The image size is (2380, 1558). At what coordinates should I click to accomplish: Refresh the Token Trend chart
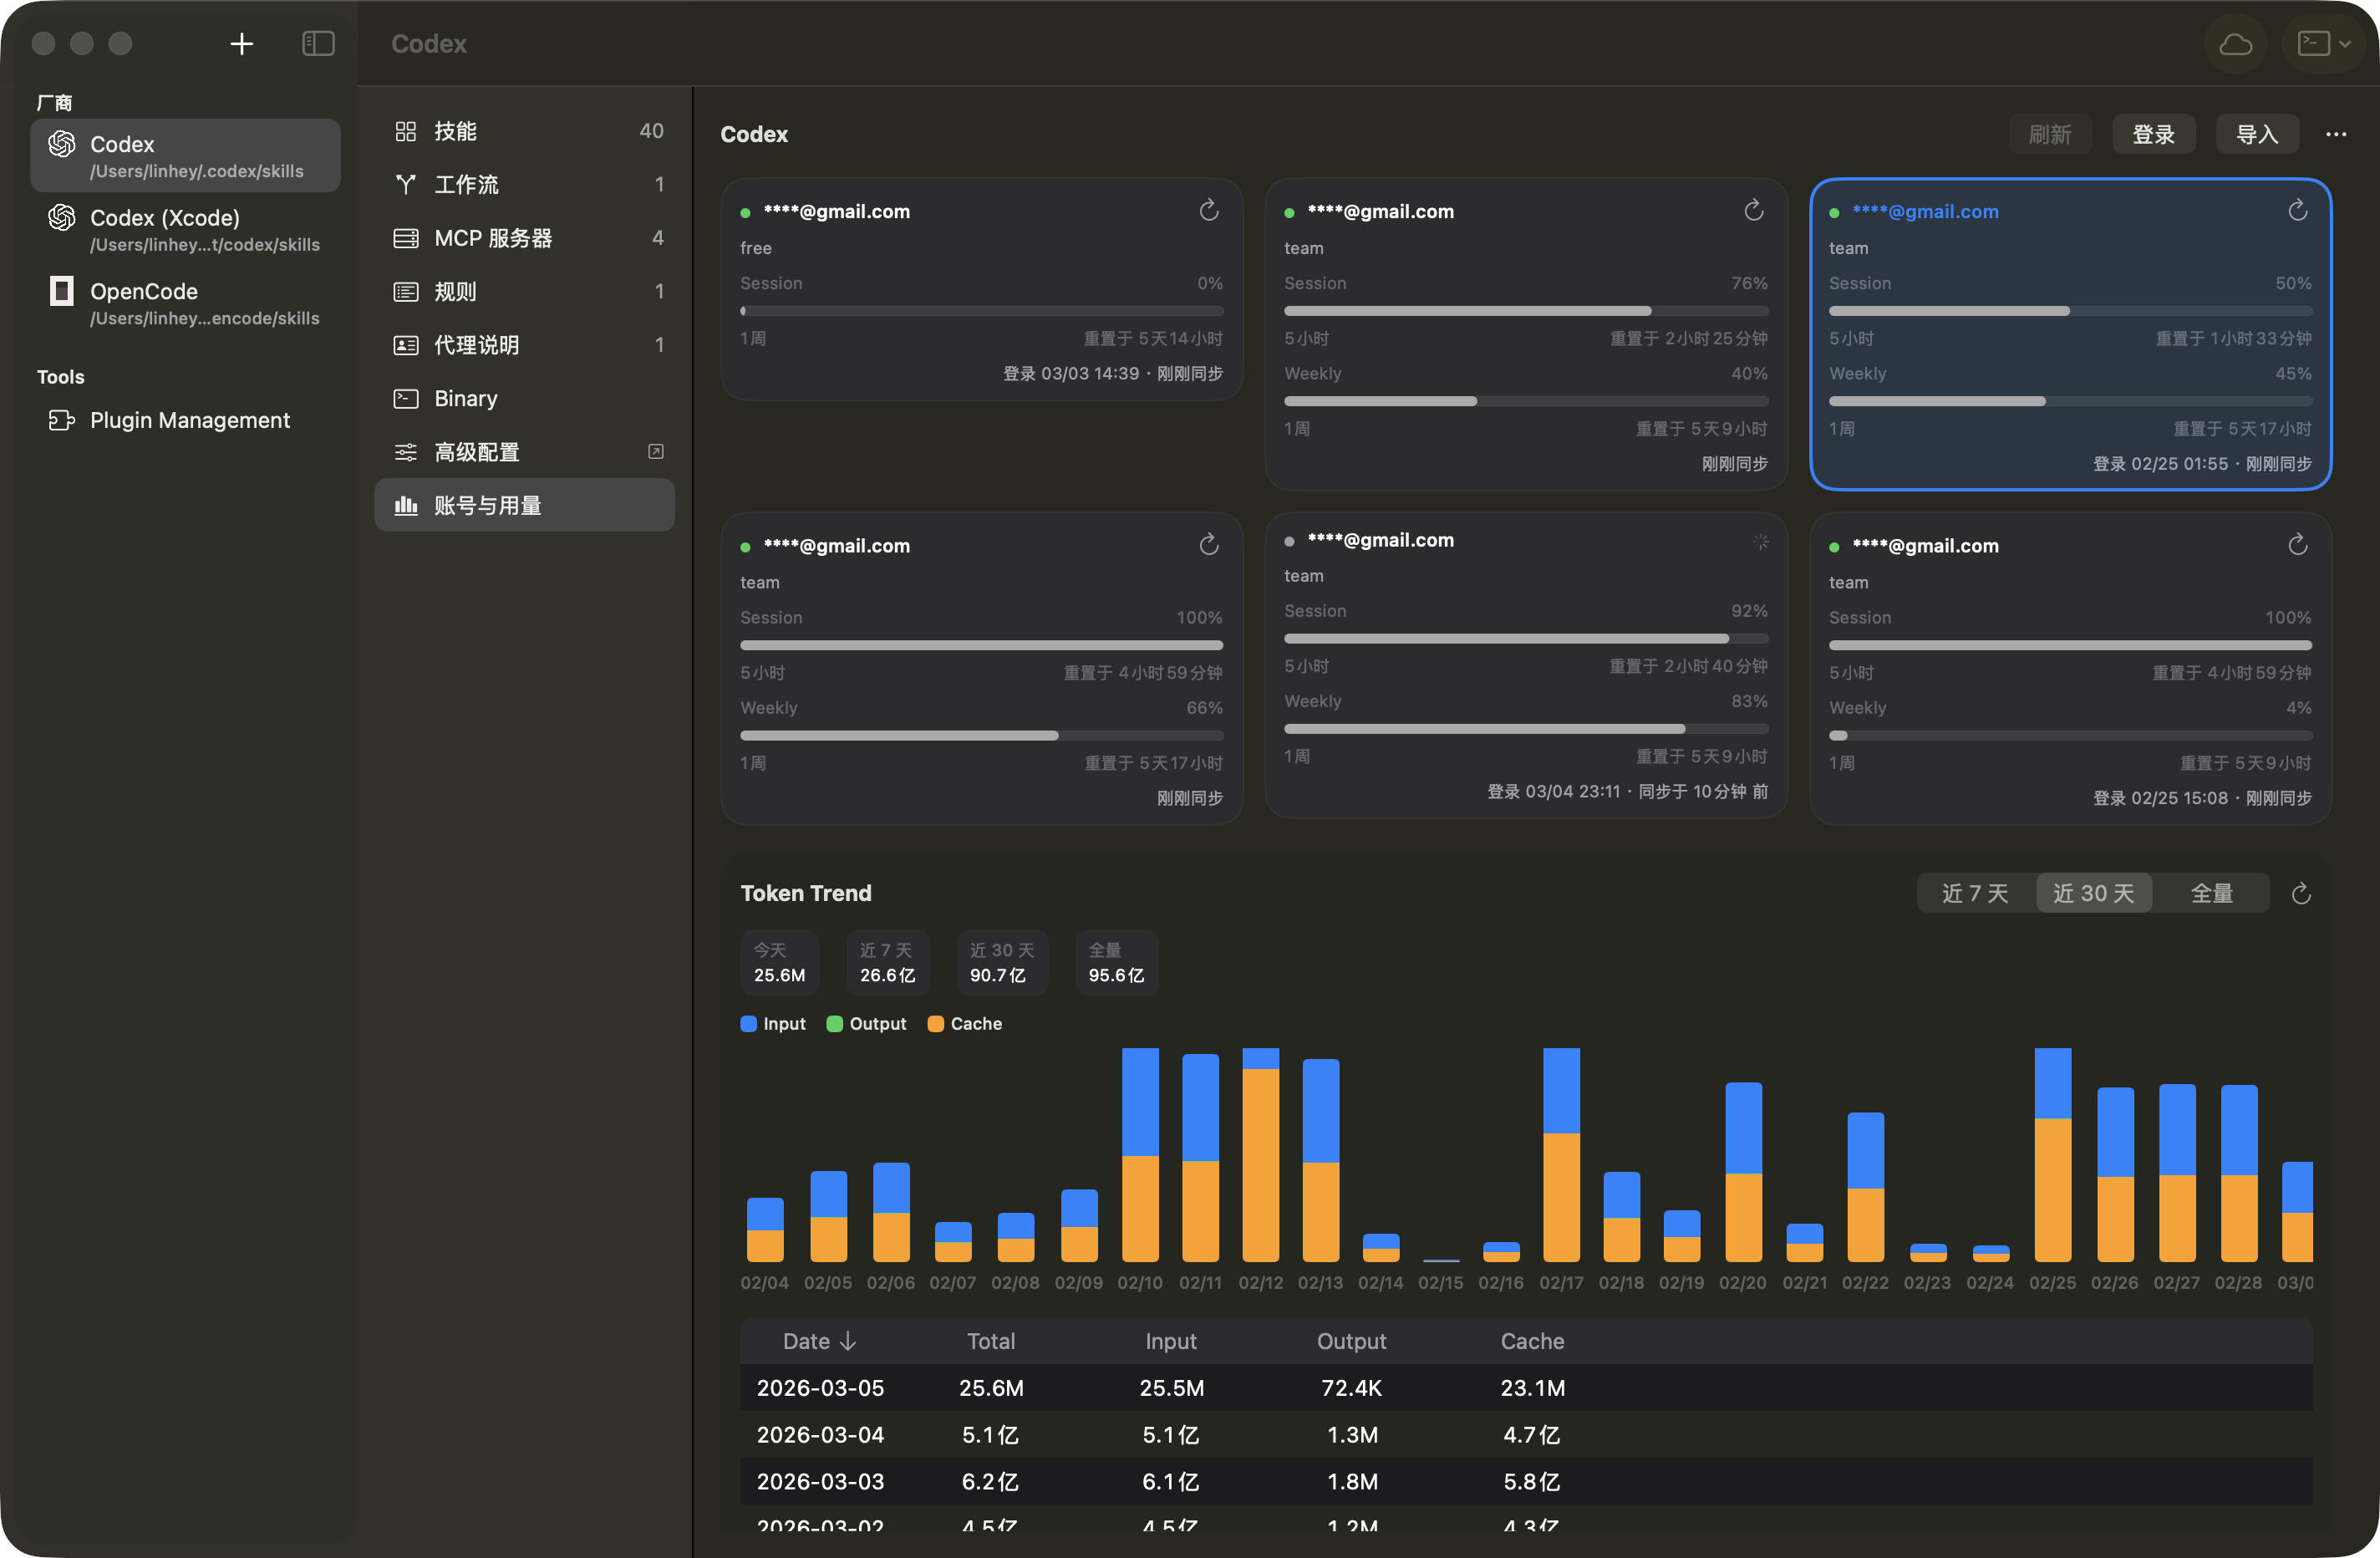(x=2300, y=893)
